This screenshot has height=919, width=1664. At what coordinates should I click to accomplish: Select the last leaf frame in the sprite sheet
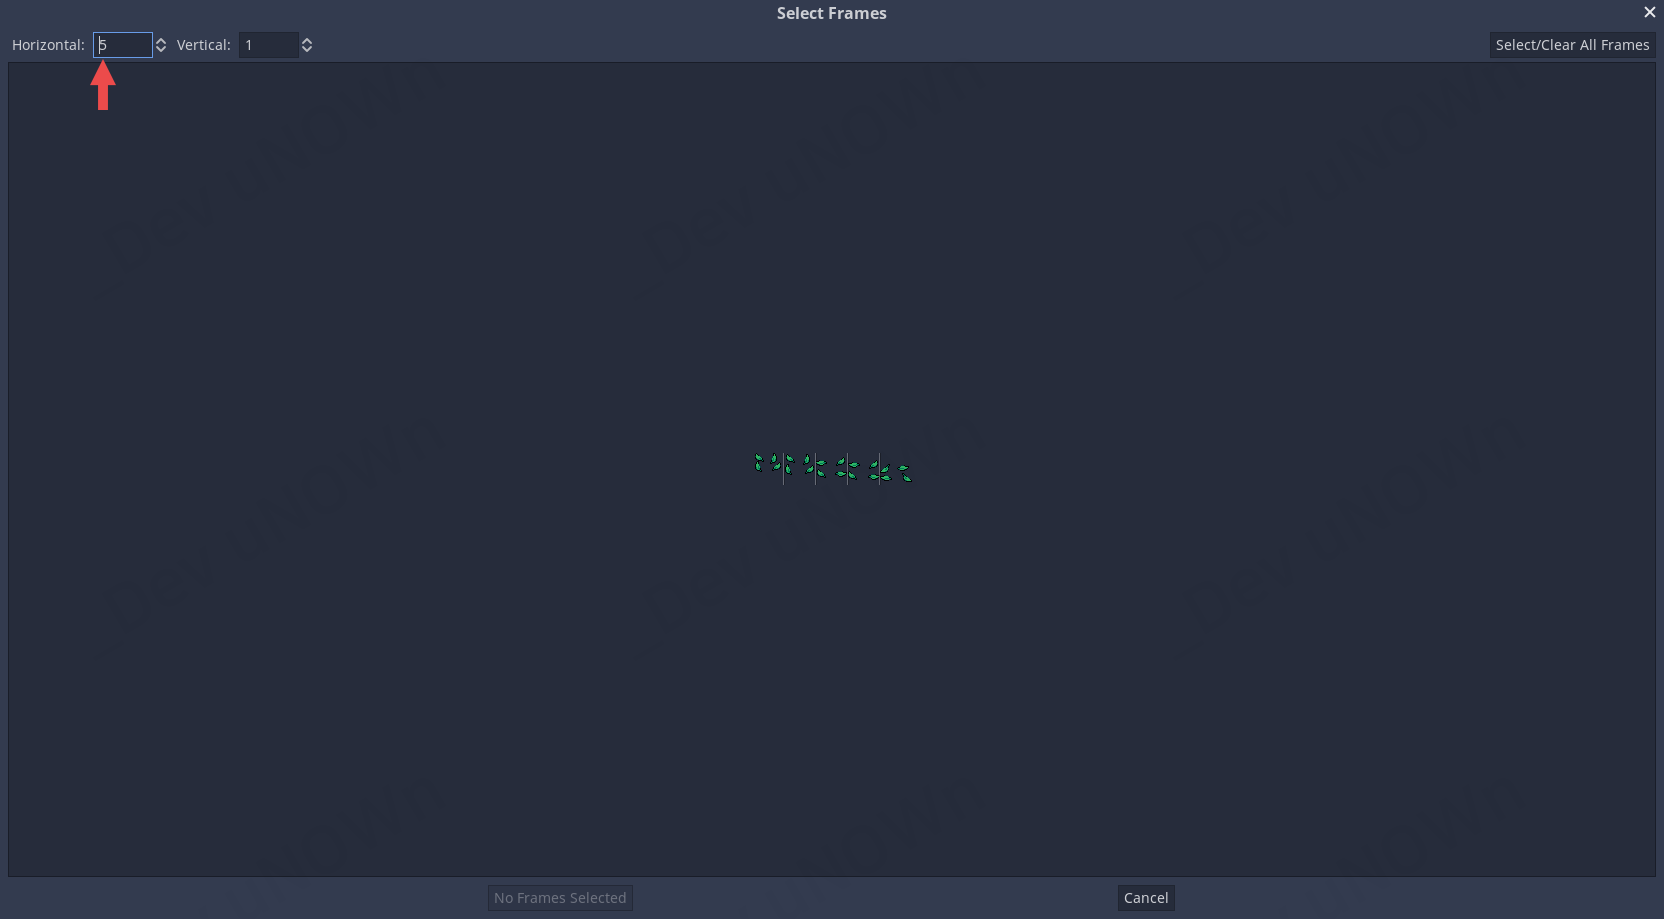point(896,468)
